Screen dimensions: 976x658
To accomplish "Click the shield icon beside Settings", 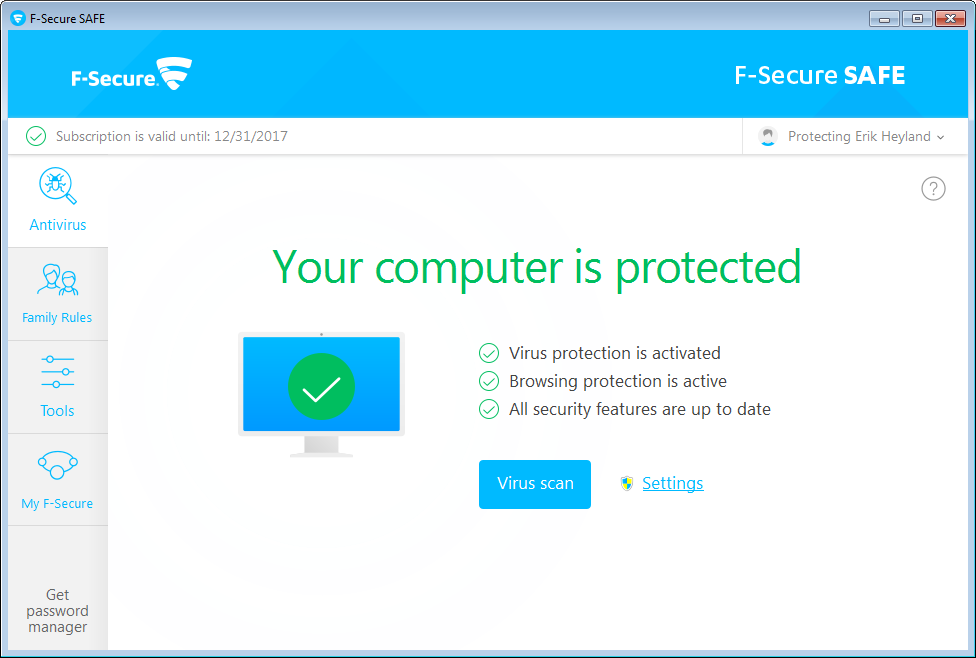I will tap(627, 484).
